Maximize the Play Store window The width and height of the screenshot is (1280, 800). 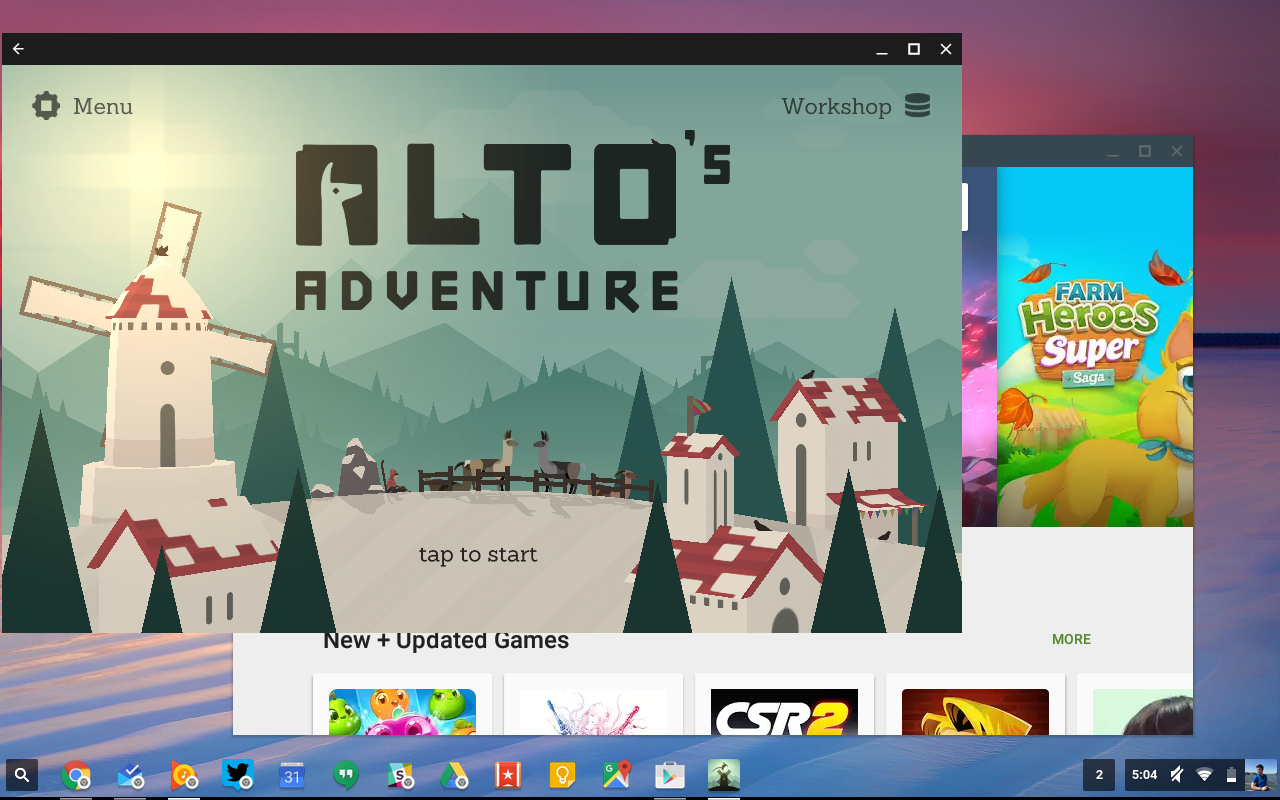click(x=1145, y=151)
